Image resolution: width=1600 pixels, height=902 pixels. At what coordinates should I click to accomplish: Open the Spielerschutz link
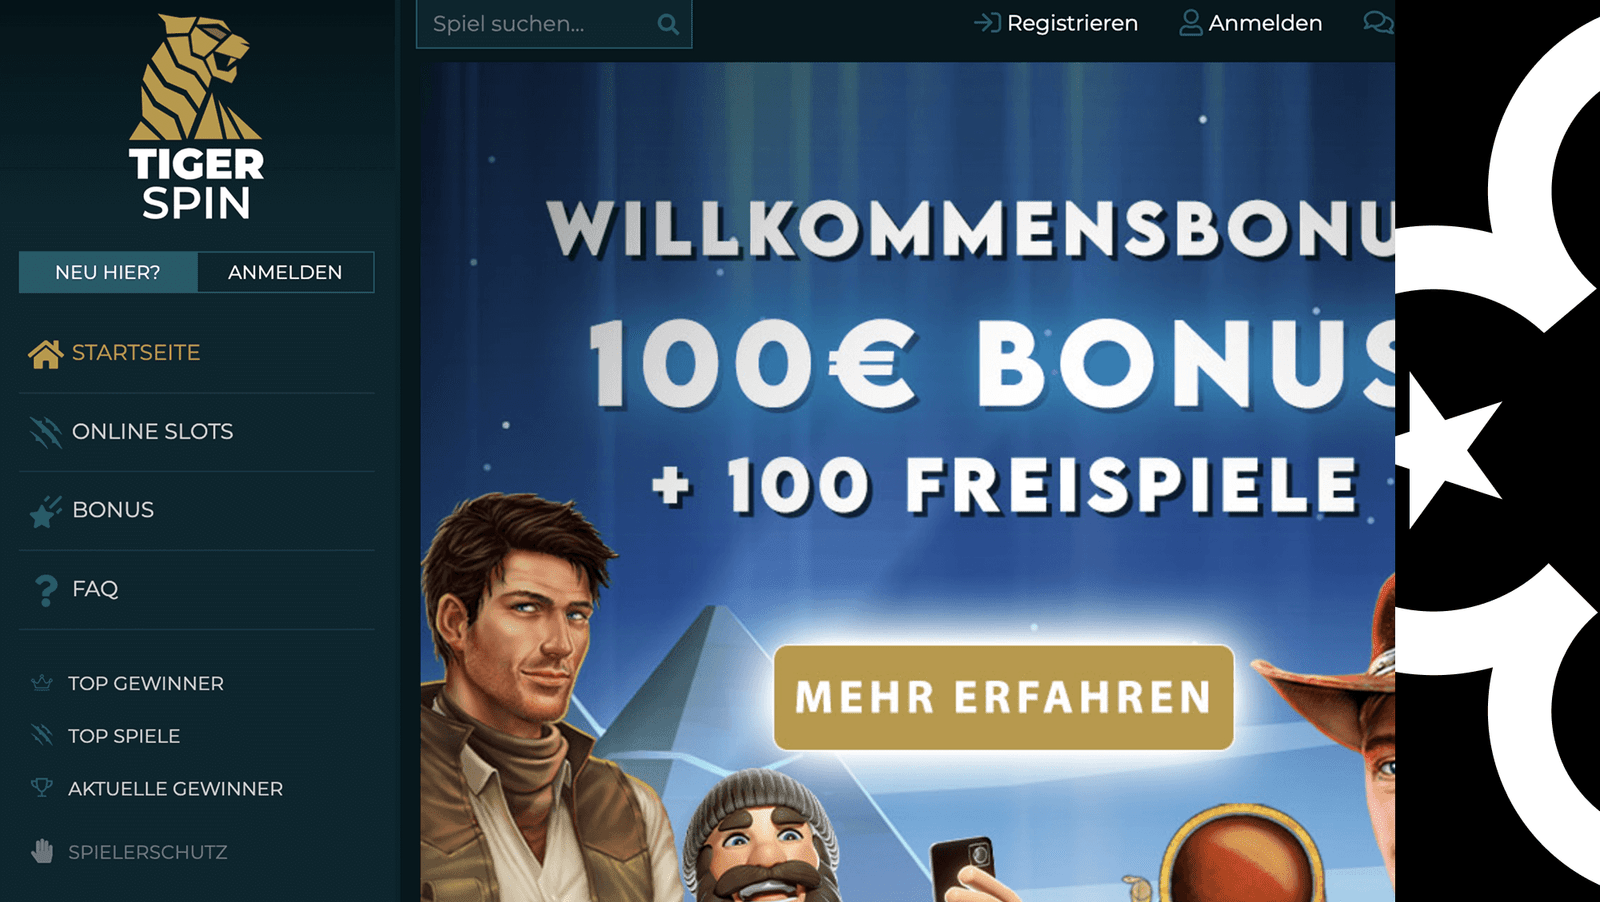tap(148, 852)
